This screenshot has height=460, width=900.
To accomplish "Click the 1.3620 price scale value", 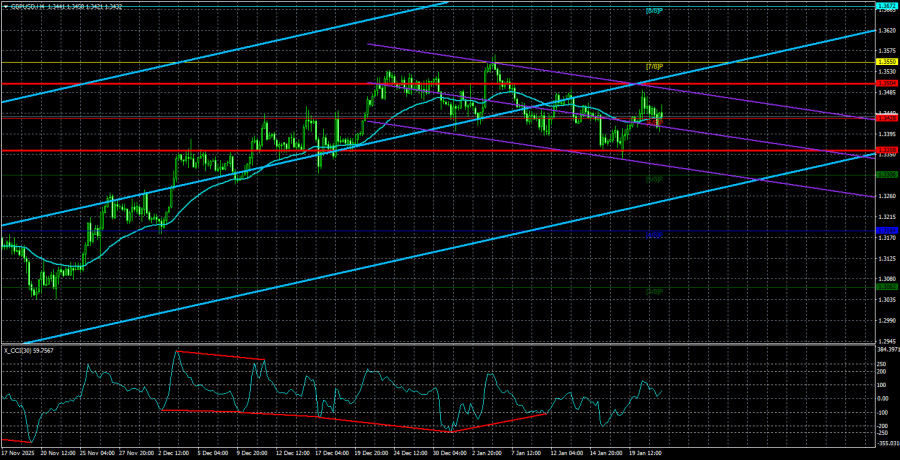I will pyautogui.click(x=885, y=30).
